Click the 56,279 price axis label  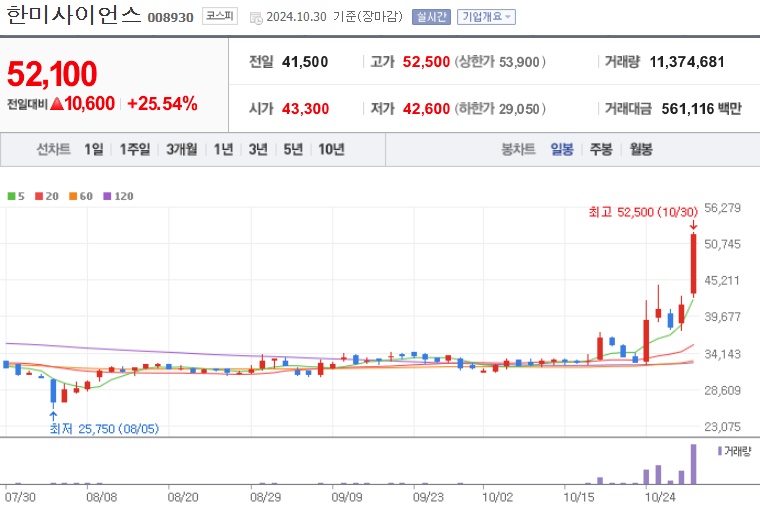click(x=722, y=208)
